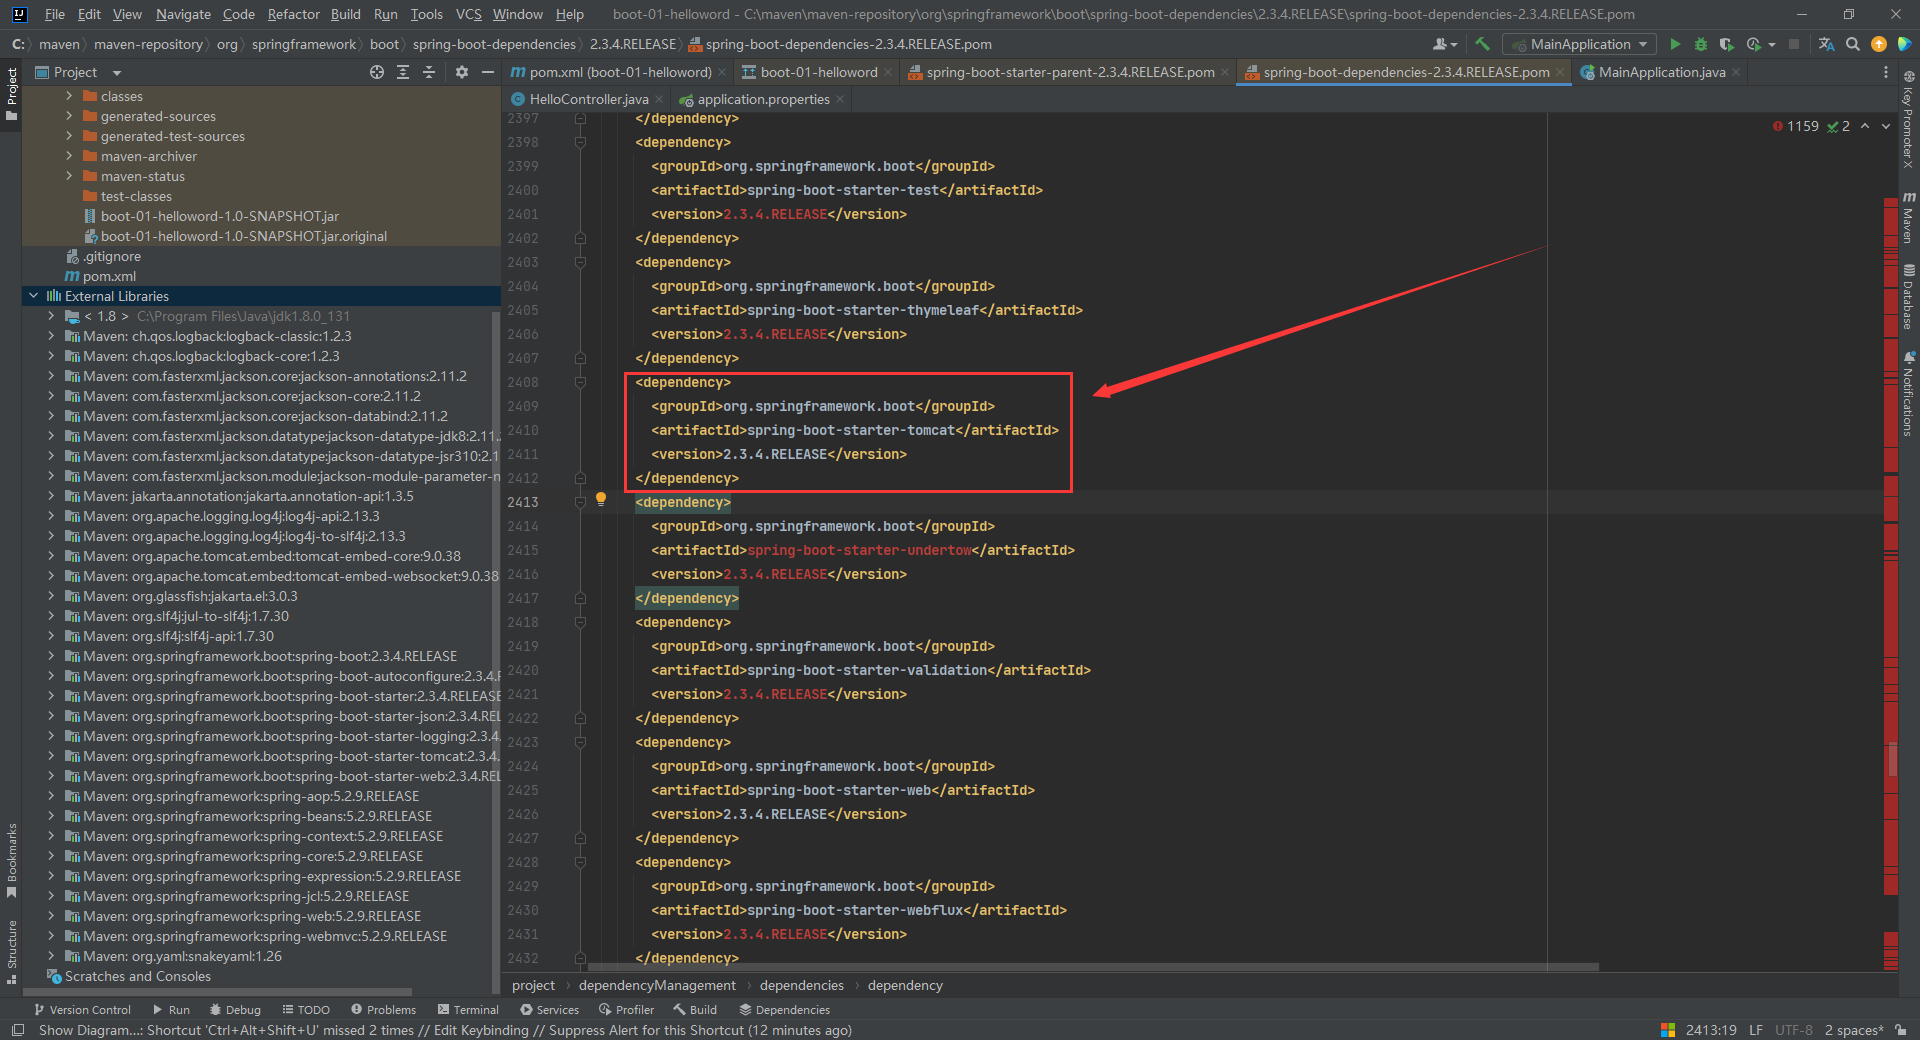Toggle tool window bars icon at bottom-left corner
Screen dimensions: 1920x1040
pos(17,1030)
